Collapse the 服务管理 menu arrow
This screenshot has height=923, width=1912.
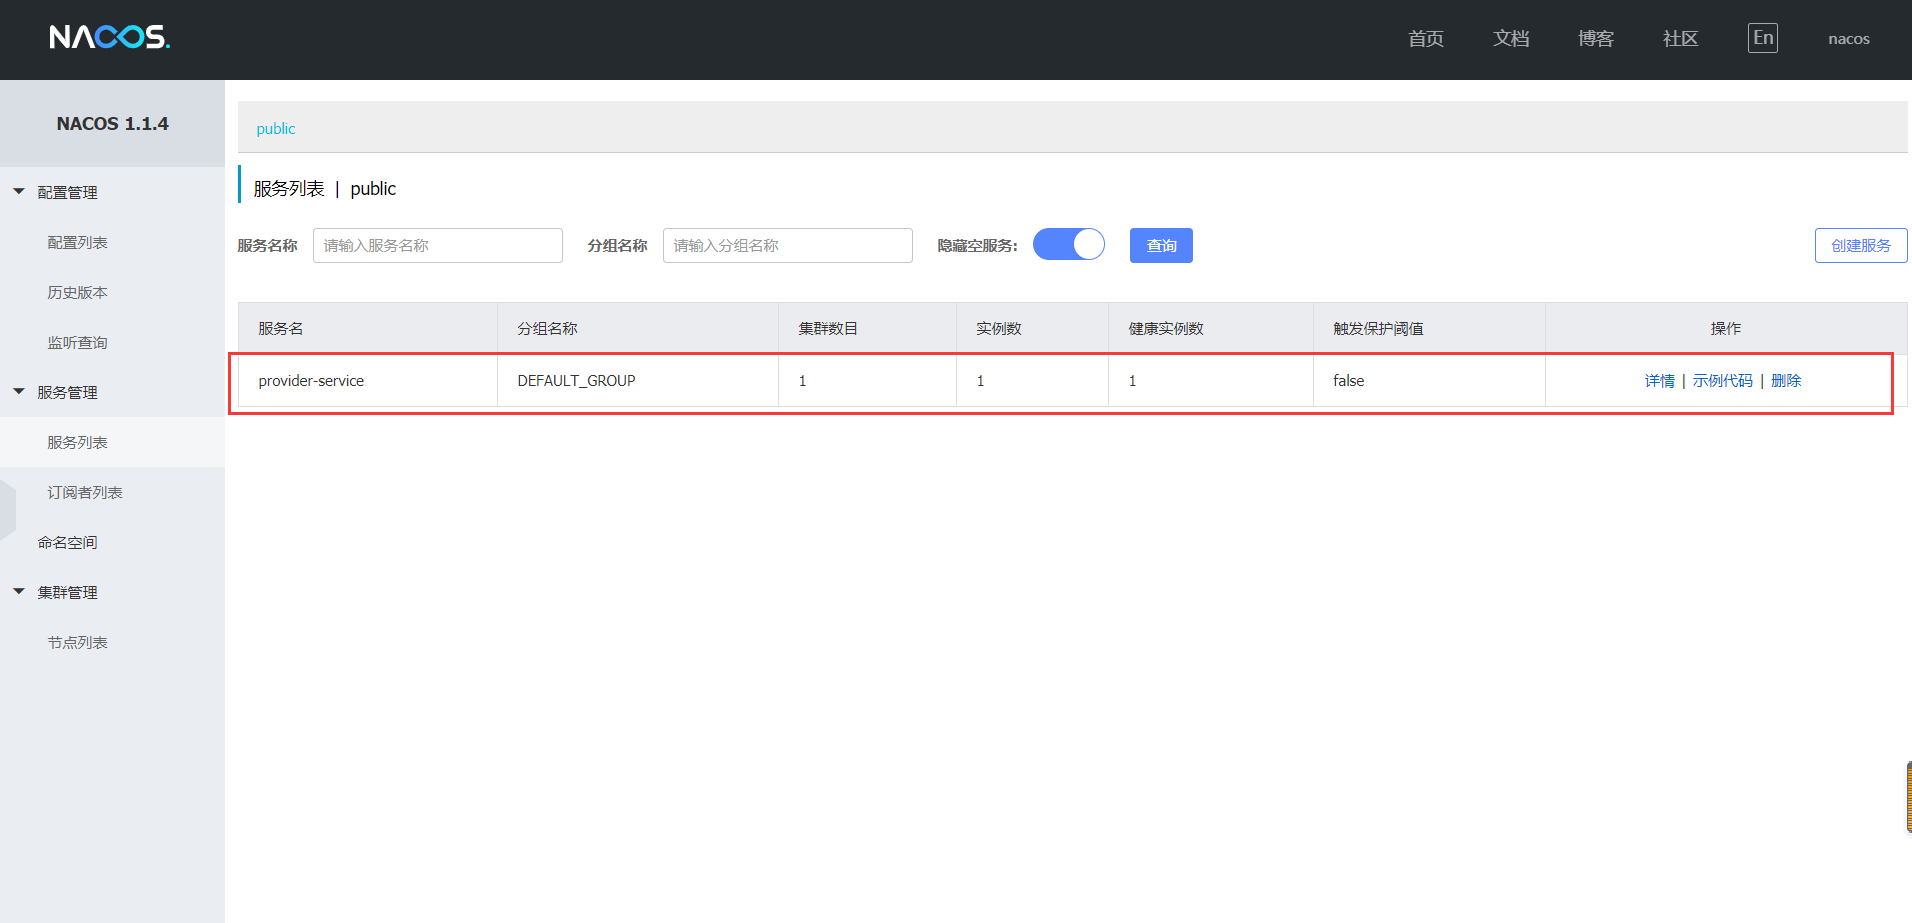click(19, 391)
